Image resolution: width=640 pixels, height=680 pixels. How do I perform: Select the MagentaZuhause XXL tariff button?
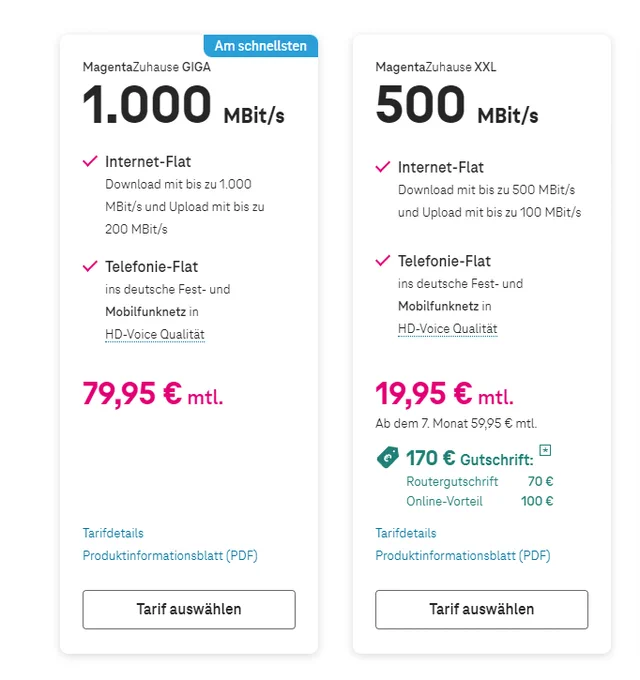point(482,609)
